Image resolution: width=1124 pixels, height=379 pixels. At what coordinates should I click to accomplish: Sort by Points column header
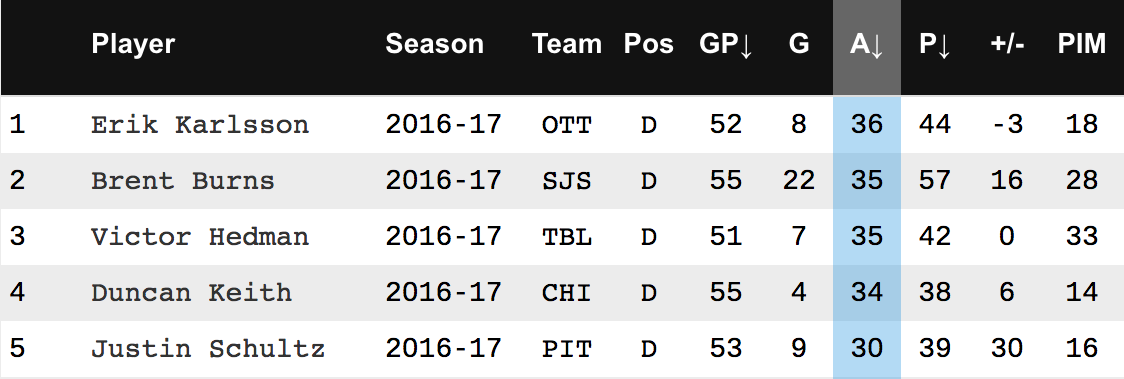935,44
